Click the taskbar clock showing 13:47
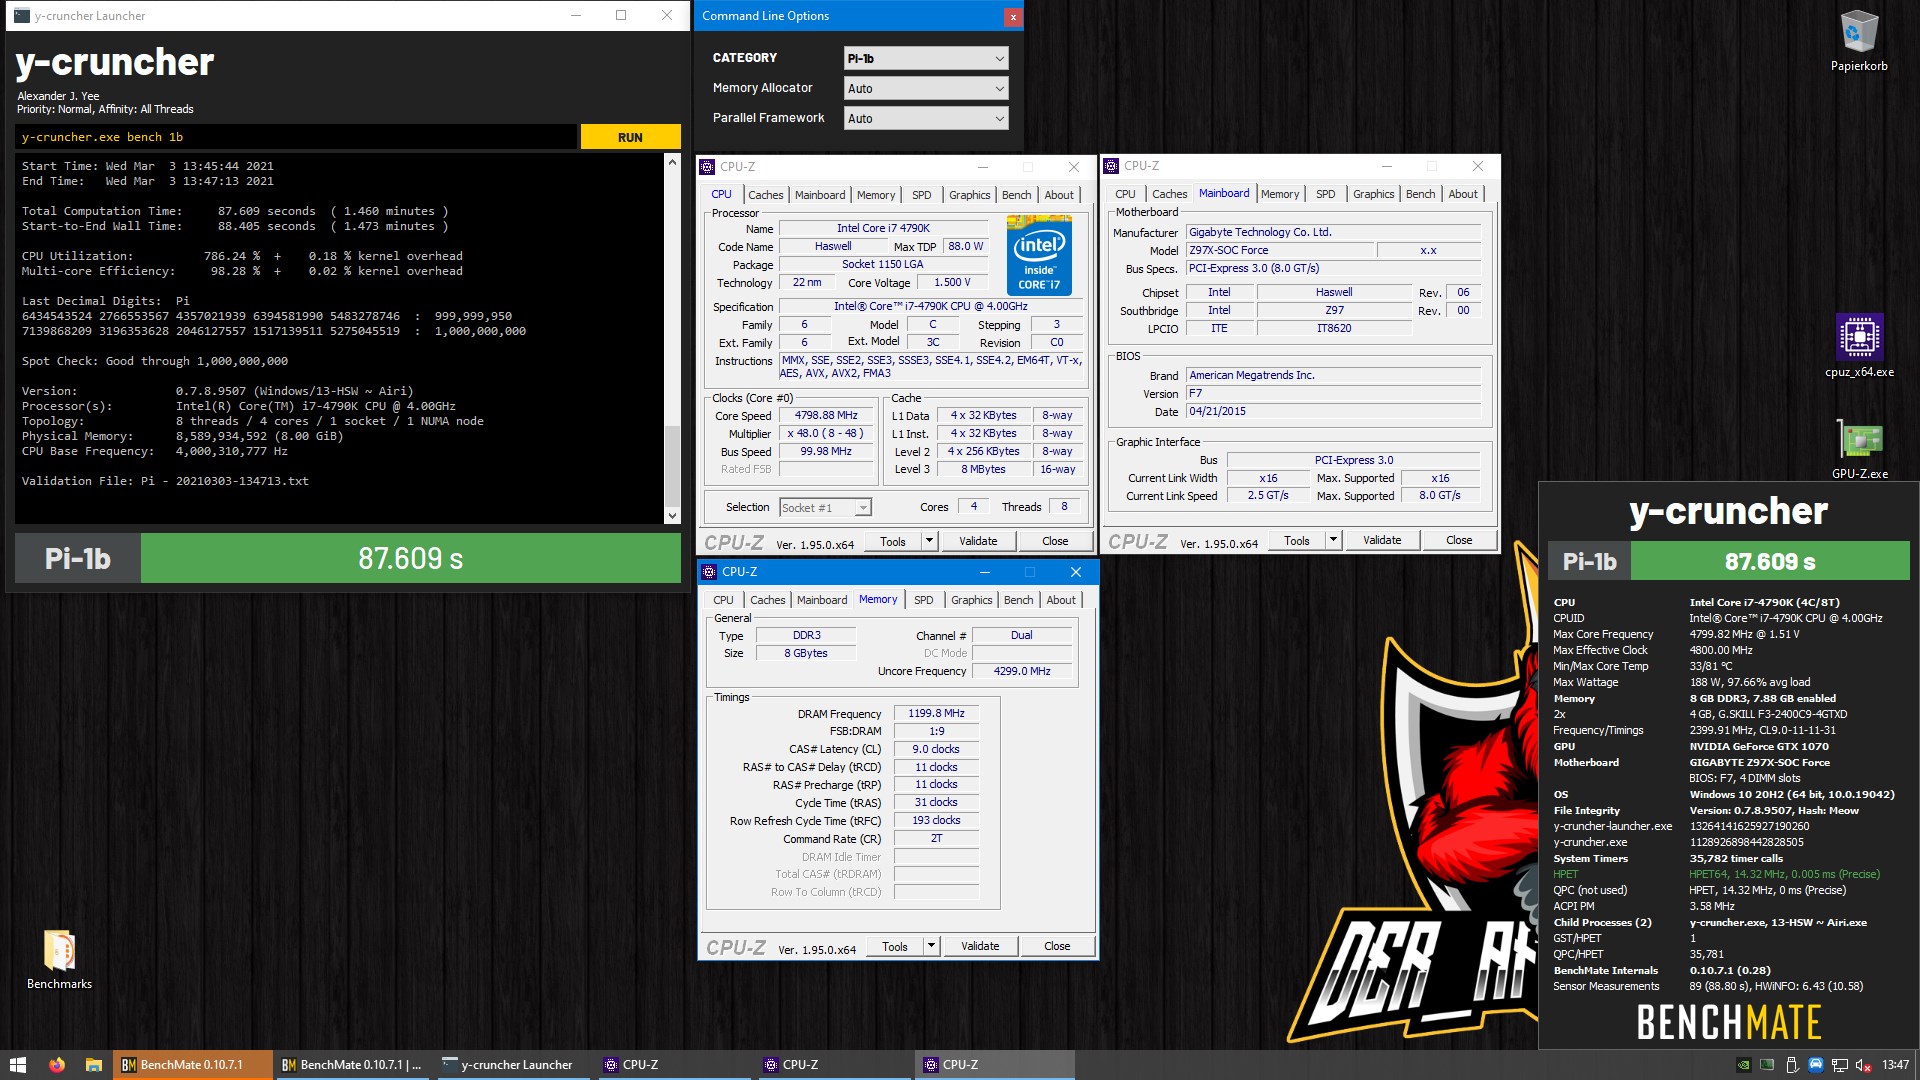The height and width of the screenshot is (1080, 1920). pyautogui.click(x=1895, y=1065)
